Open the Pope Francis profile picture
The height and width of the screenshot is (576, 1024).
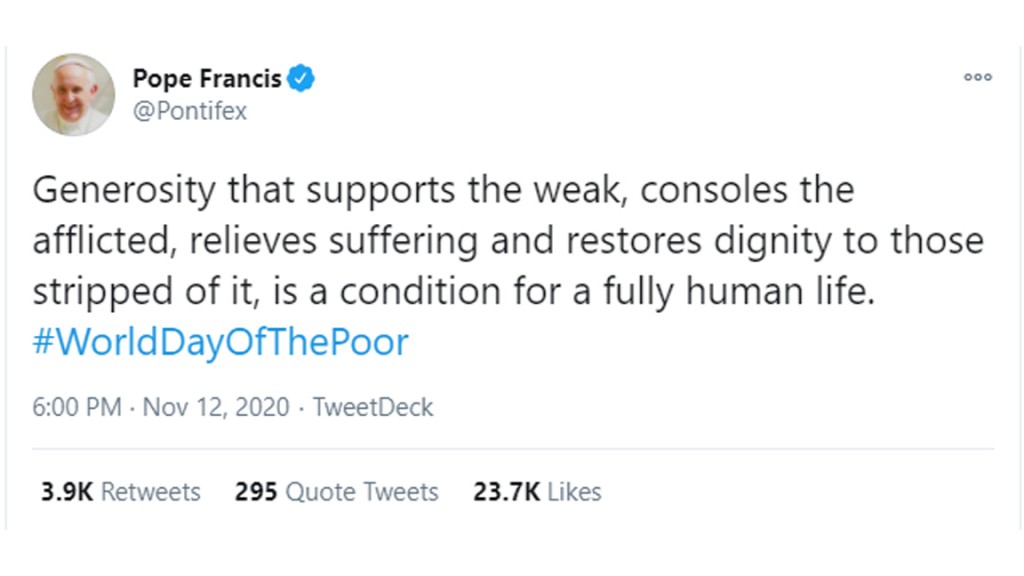(x=73, y=95)
